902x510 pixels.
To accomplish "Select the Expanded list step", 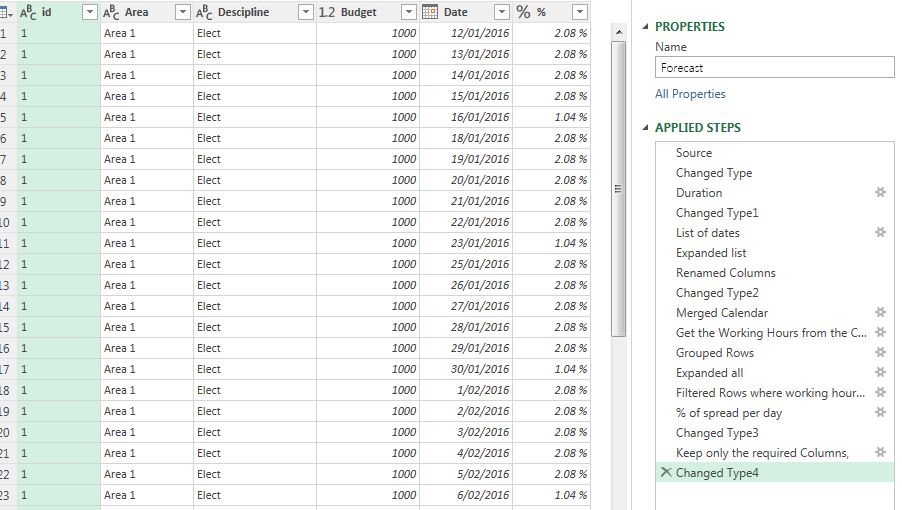I will [711, 253].
